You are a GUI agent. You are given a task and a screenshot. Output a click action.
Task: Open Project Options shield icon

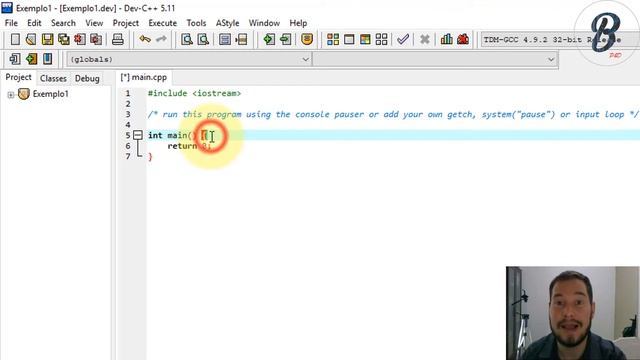coord(307,39)
